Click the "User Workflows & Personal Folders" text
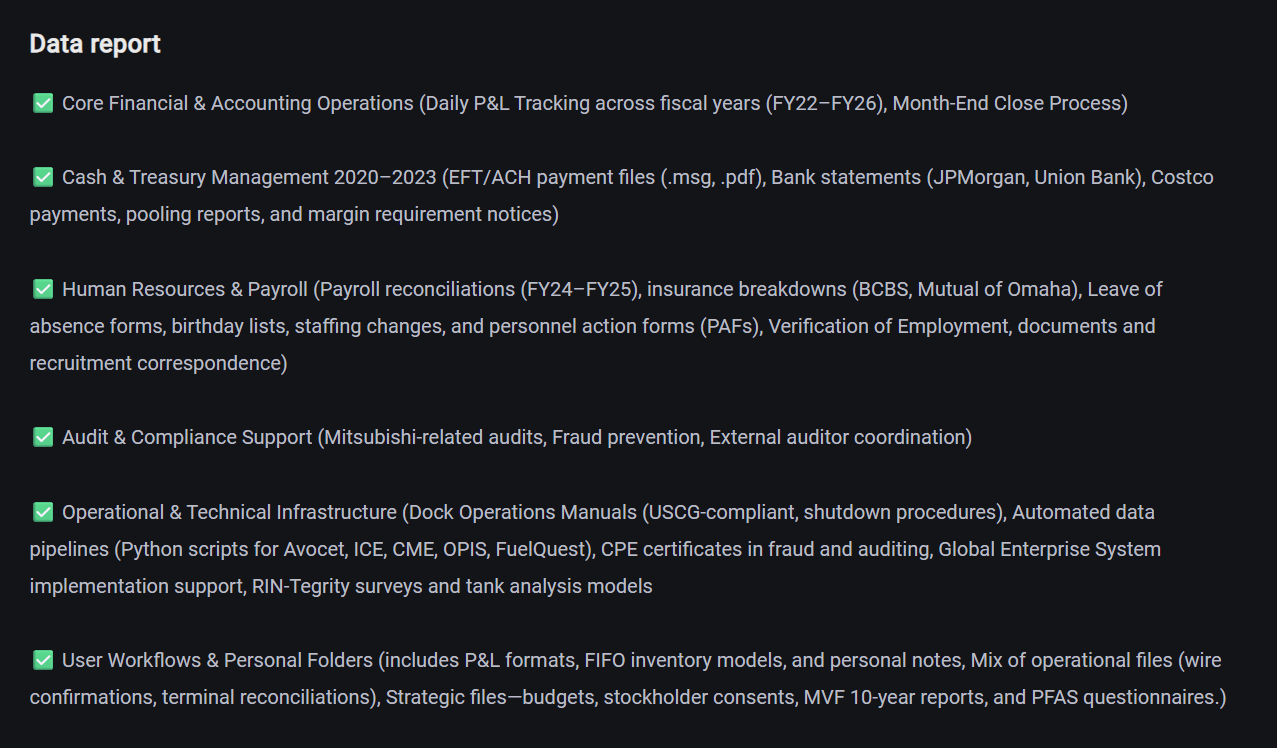 [x=217, y=660]
